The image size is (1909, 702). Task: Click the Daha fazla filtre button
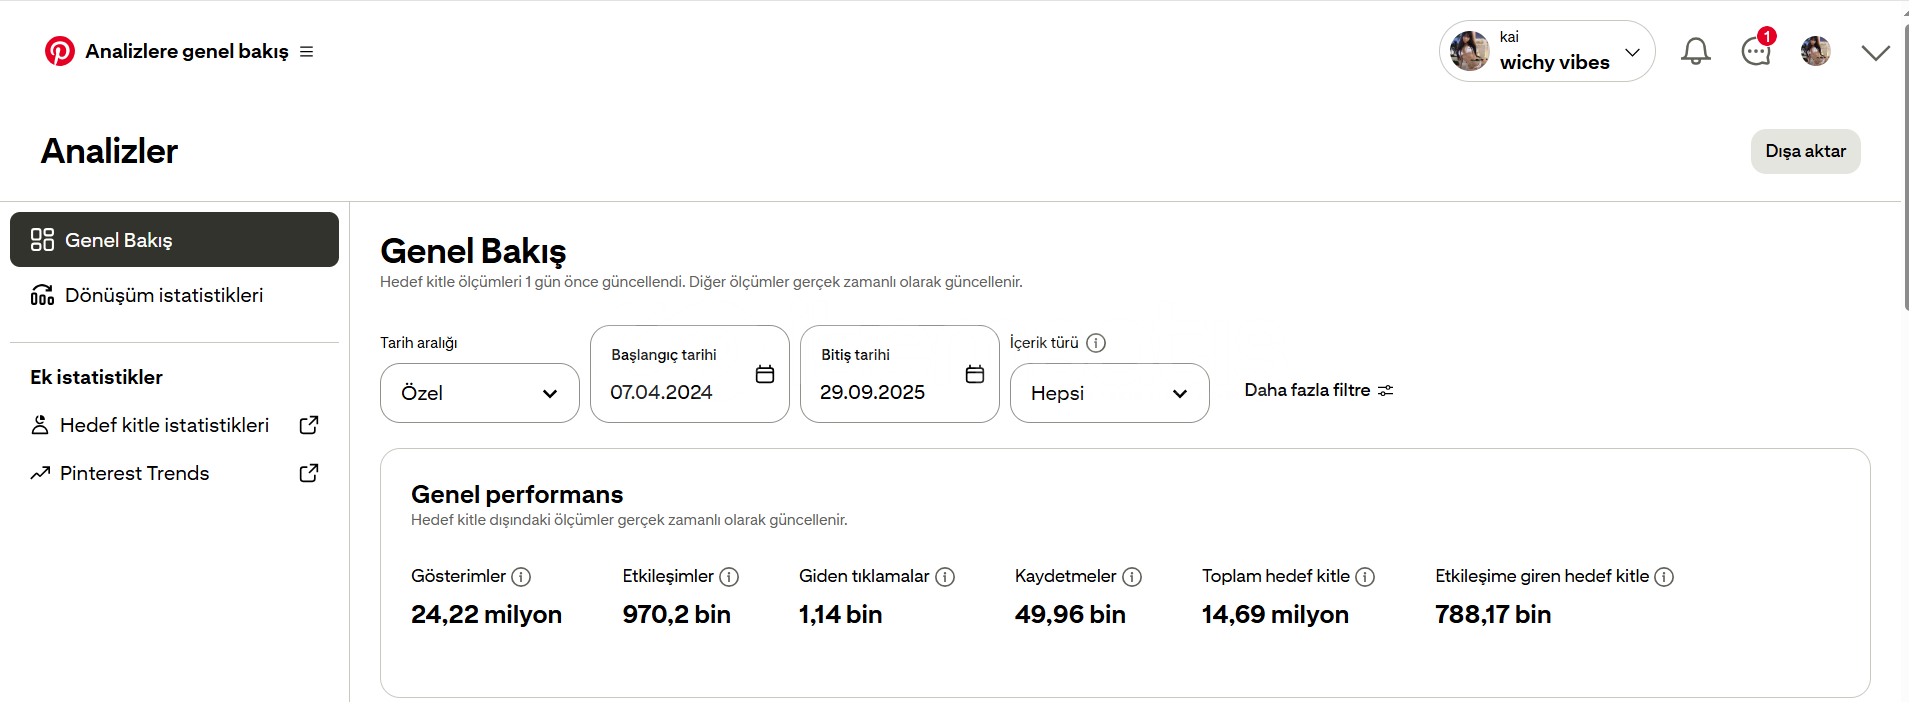point(1318,390)
